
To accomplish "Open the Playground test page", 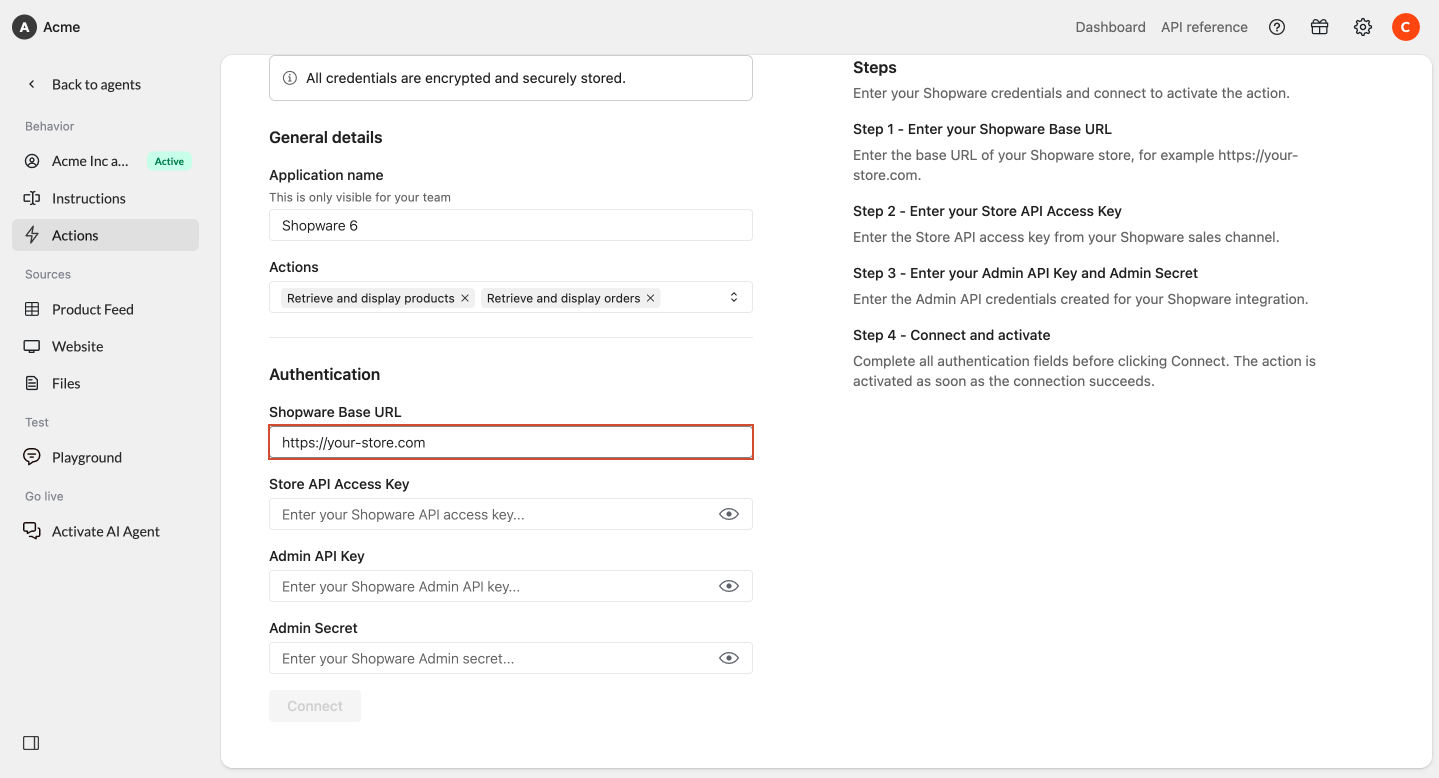I will tap(105, 457).
